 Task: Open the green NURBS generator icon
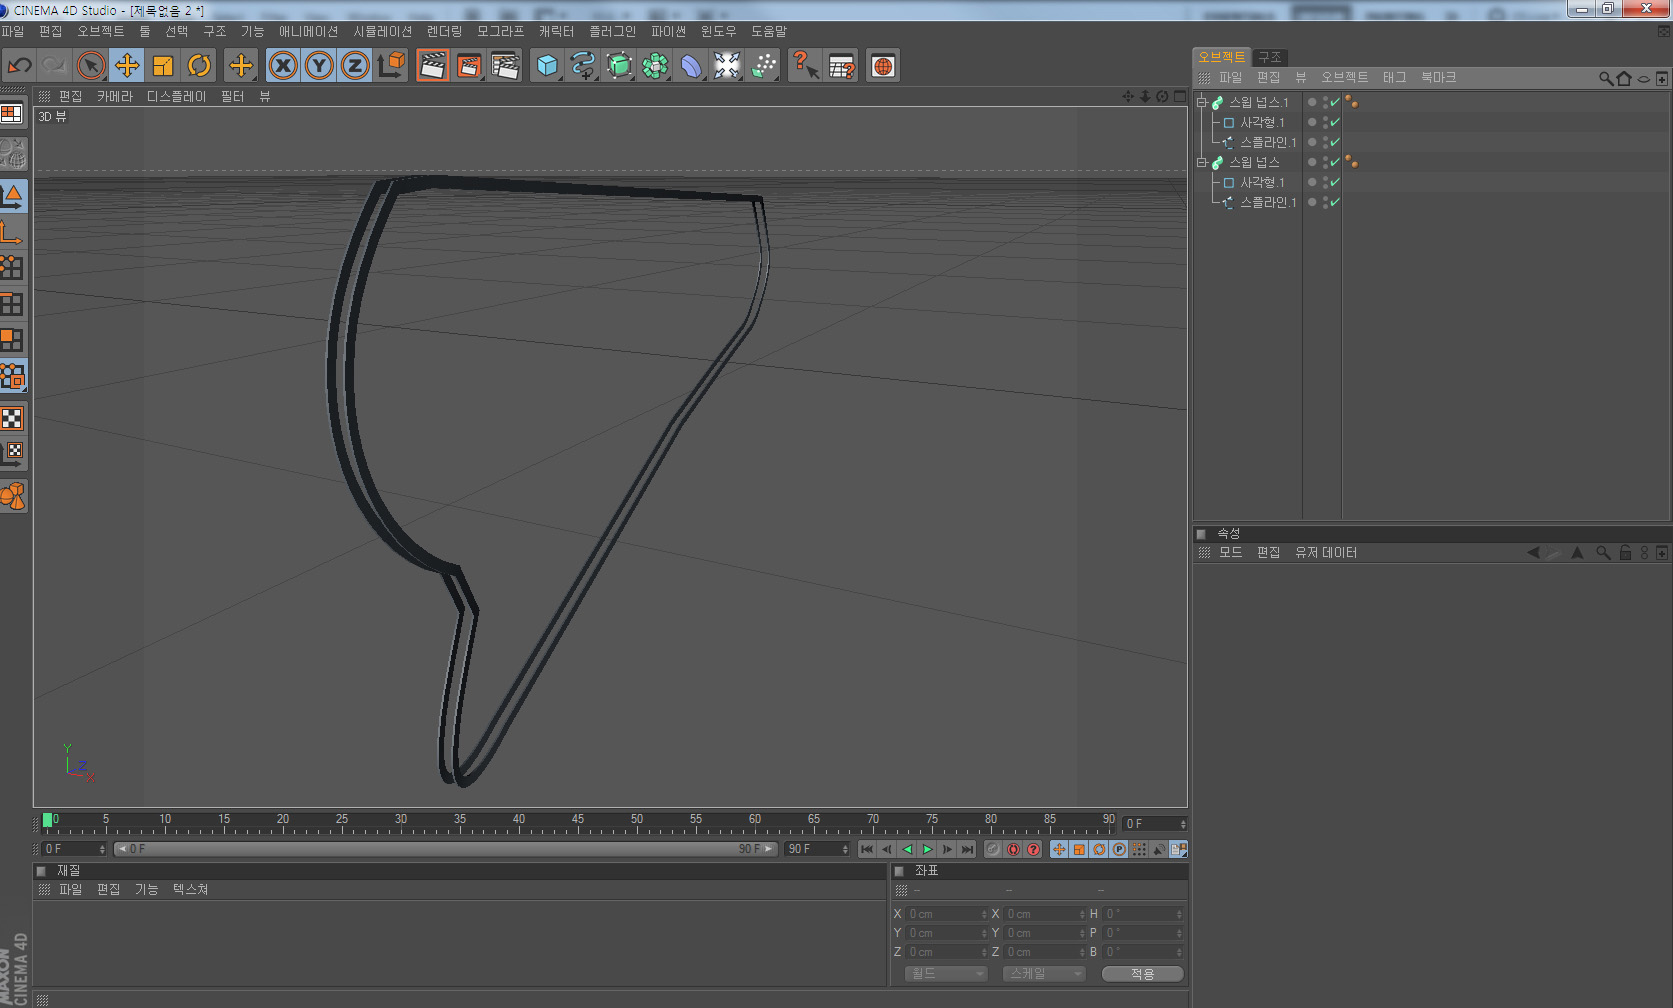[x=619, y=66]
